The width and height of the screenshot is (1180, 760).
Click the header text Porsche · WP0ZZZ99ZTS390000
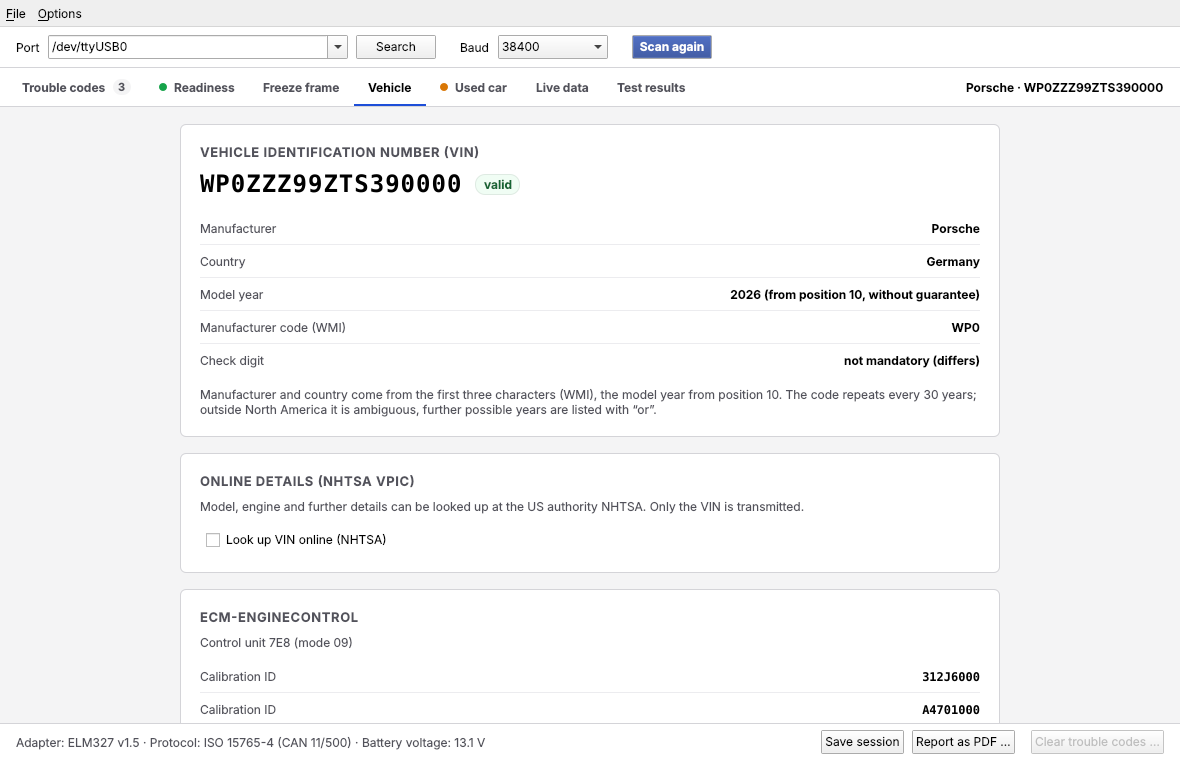tap(1064, 87)
